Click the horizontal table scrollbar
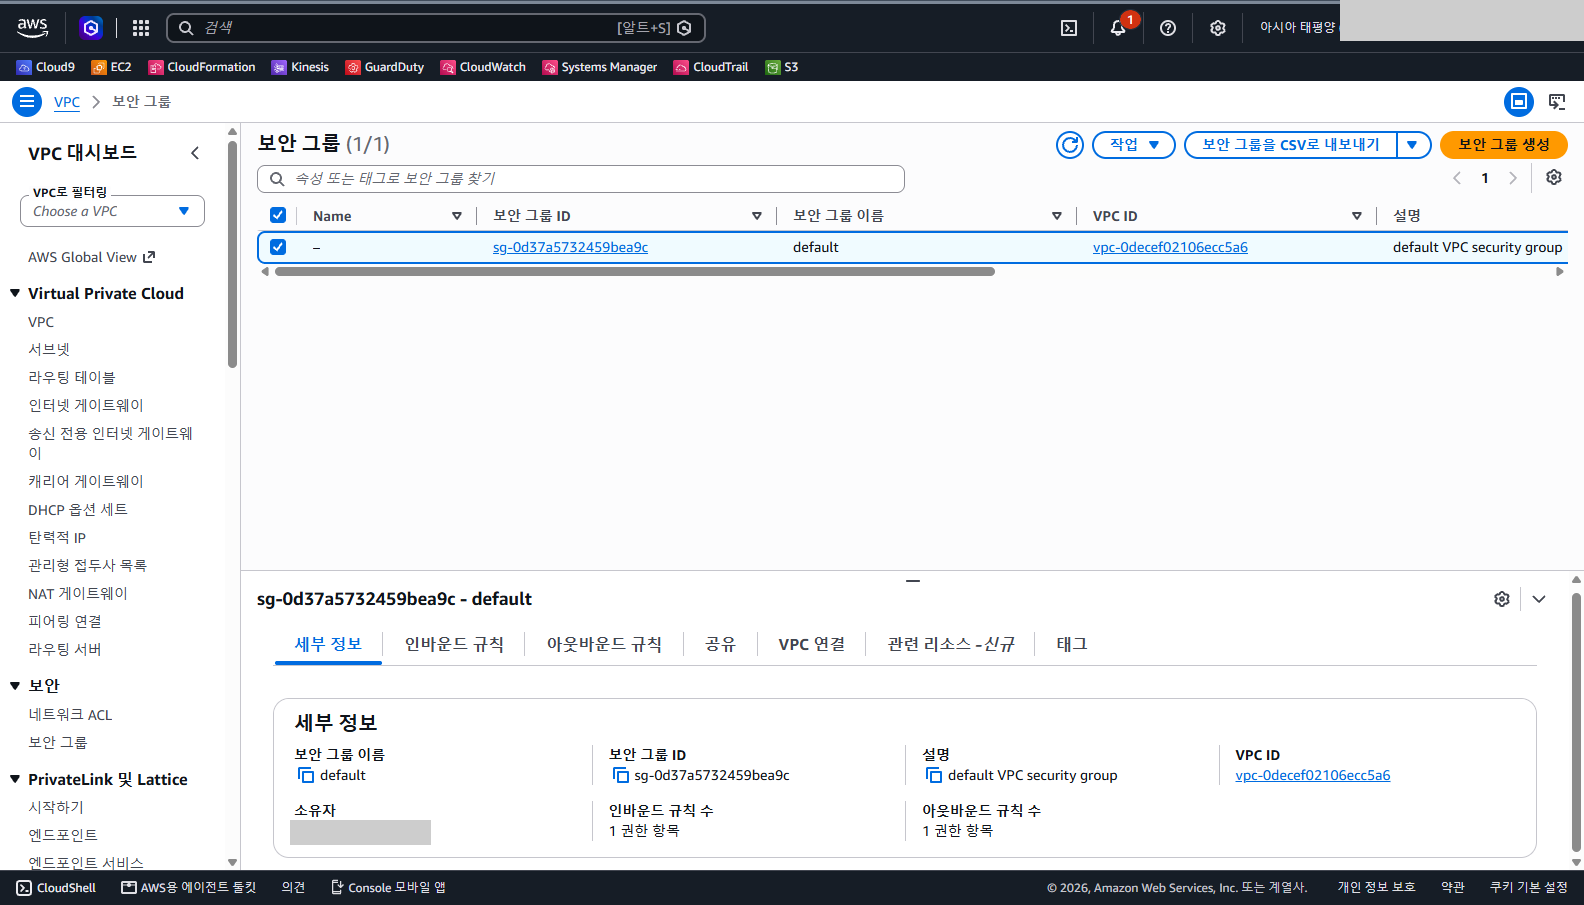The image size is (1584, 905). coord(635,271)
